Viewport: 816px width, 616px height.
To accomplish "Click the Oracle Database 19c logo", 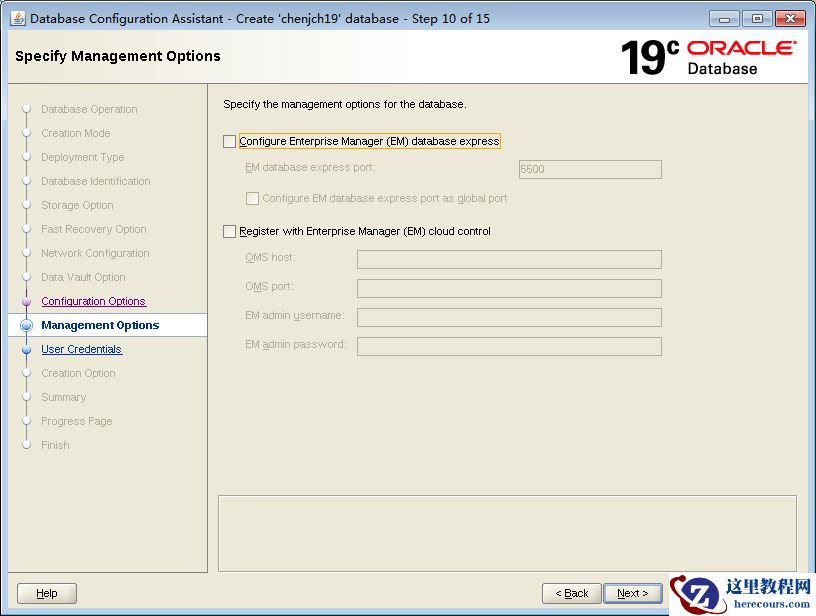I will pos(708,57).
